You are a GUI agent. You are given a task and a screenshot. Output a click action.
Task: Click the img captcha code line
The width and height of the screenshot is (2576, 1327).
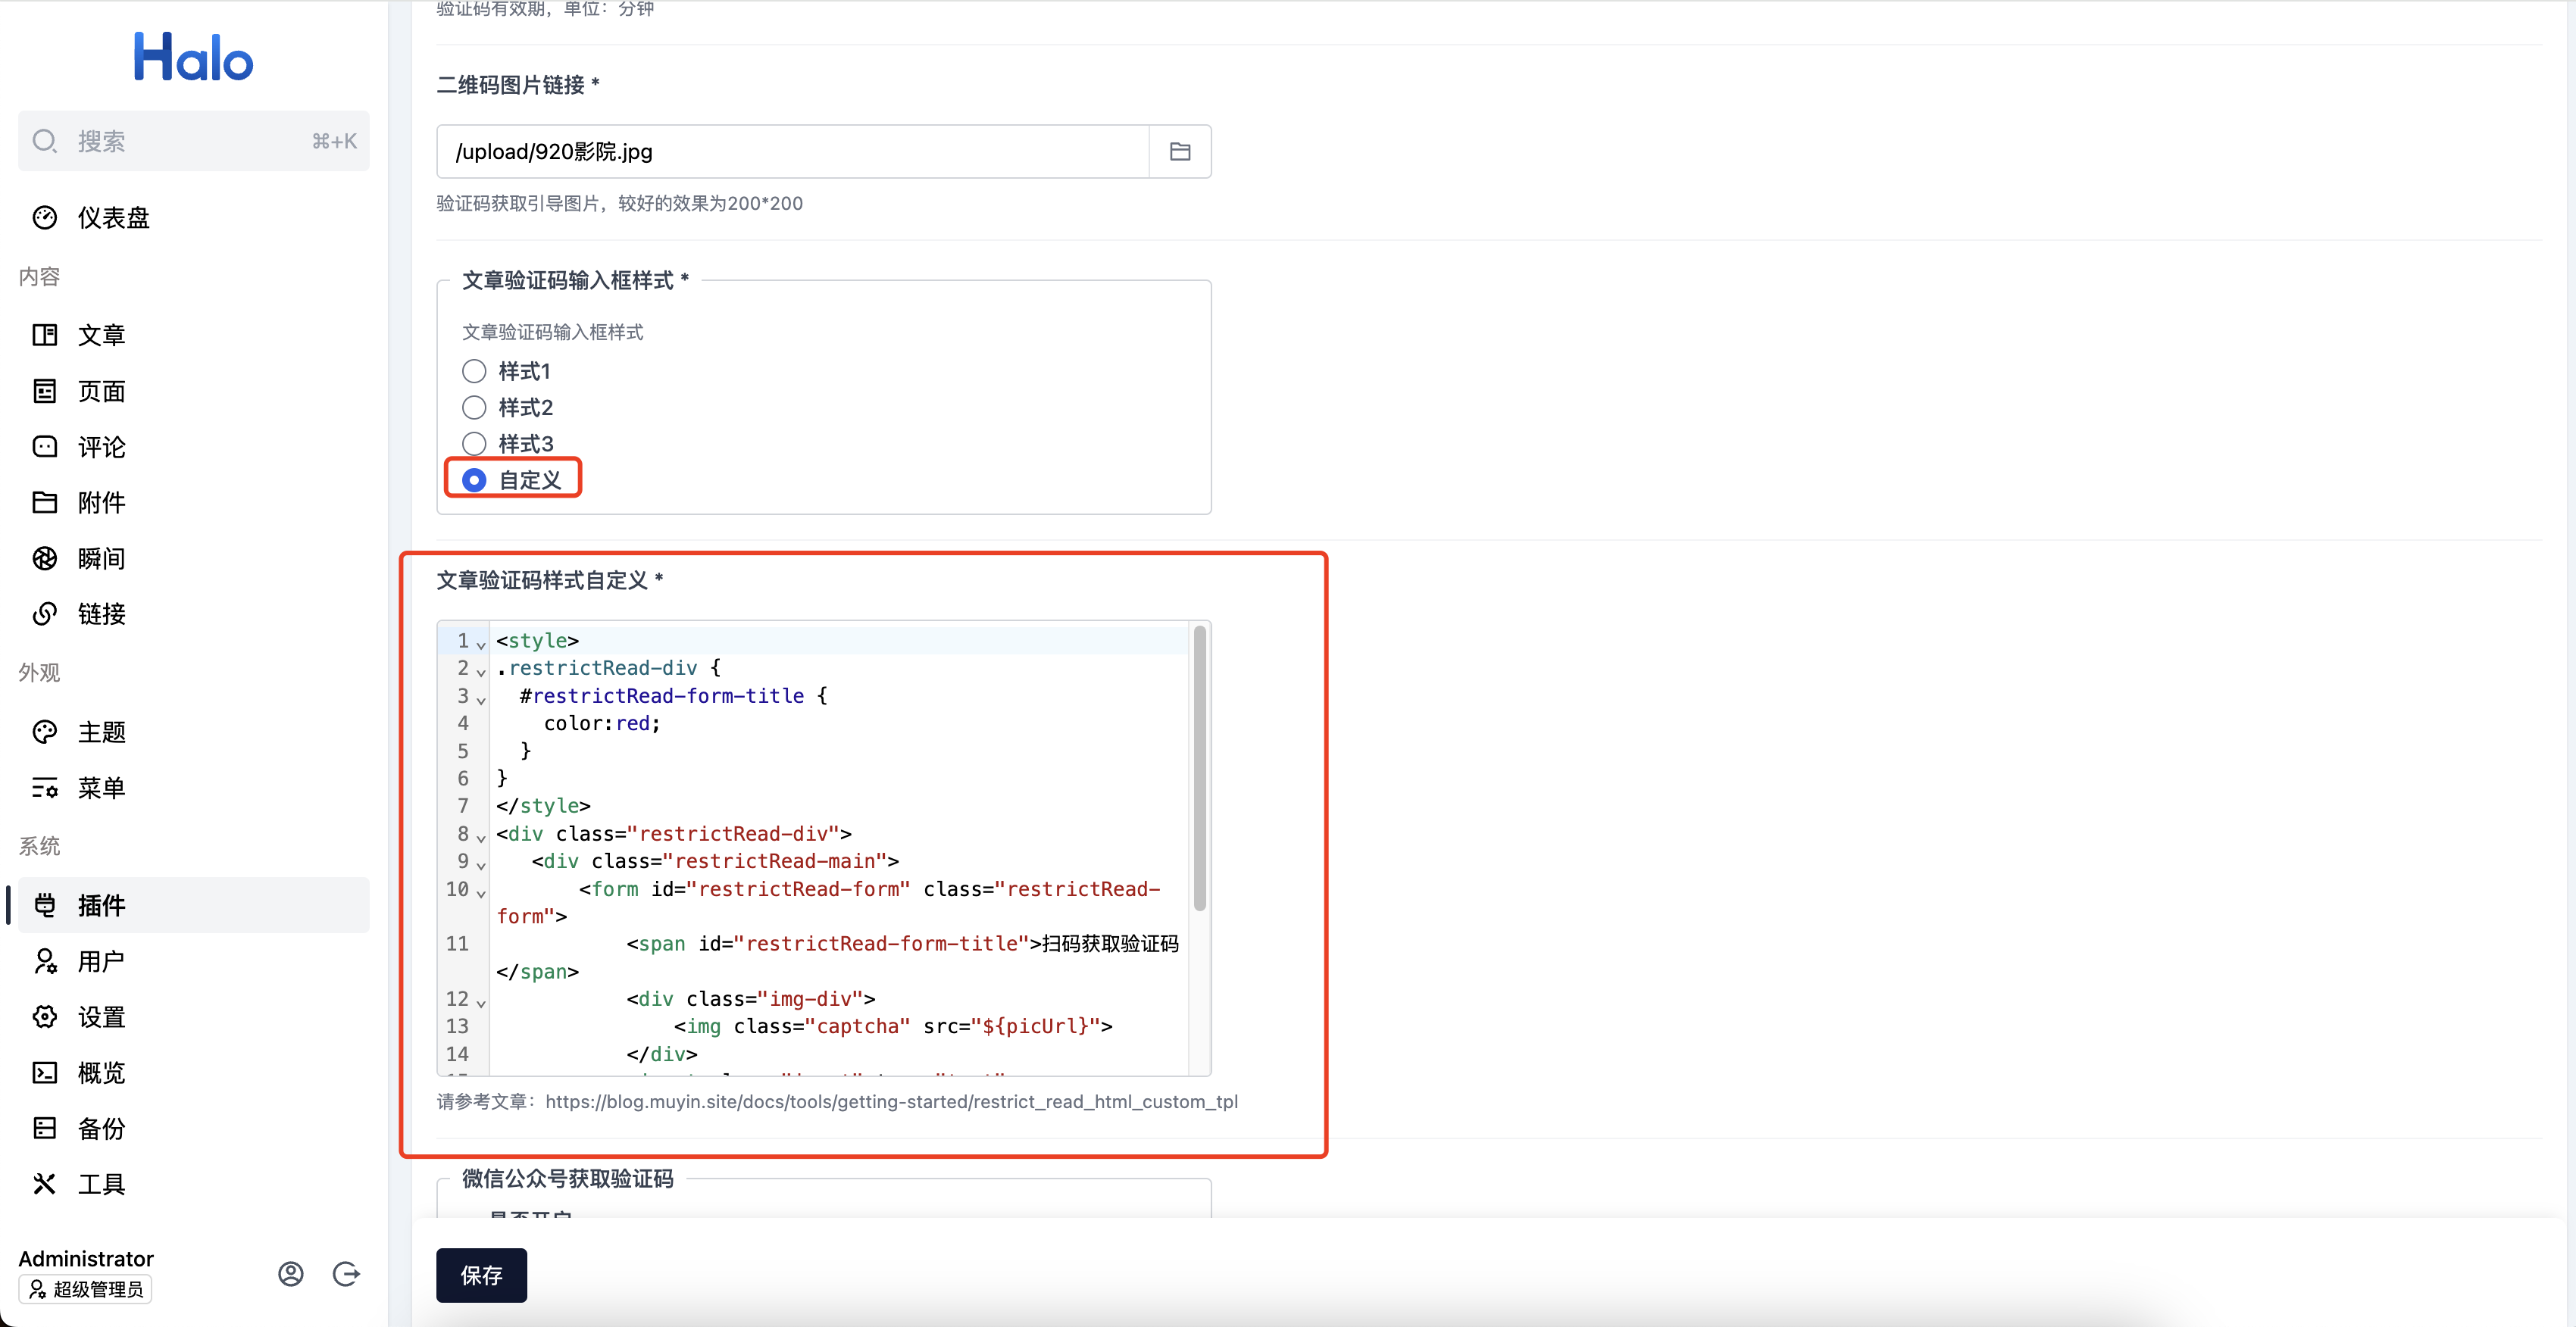tap(892, 1026)
